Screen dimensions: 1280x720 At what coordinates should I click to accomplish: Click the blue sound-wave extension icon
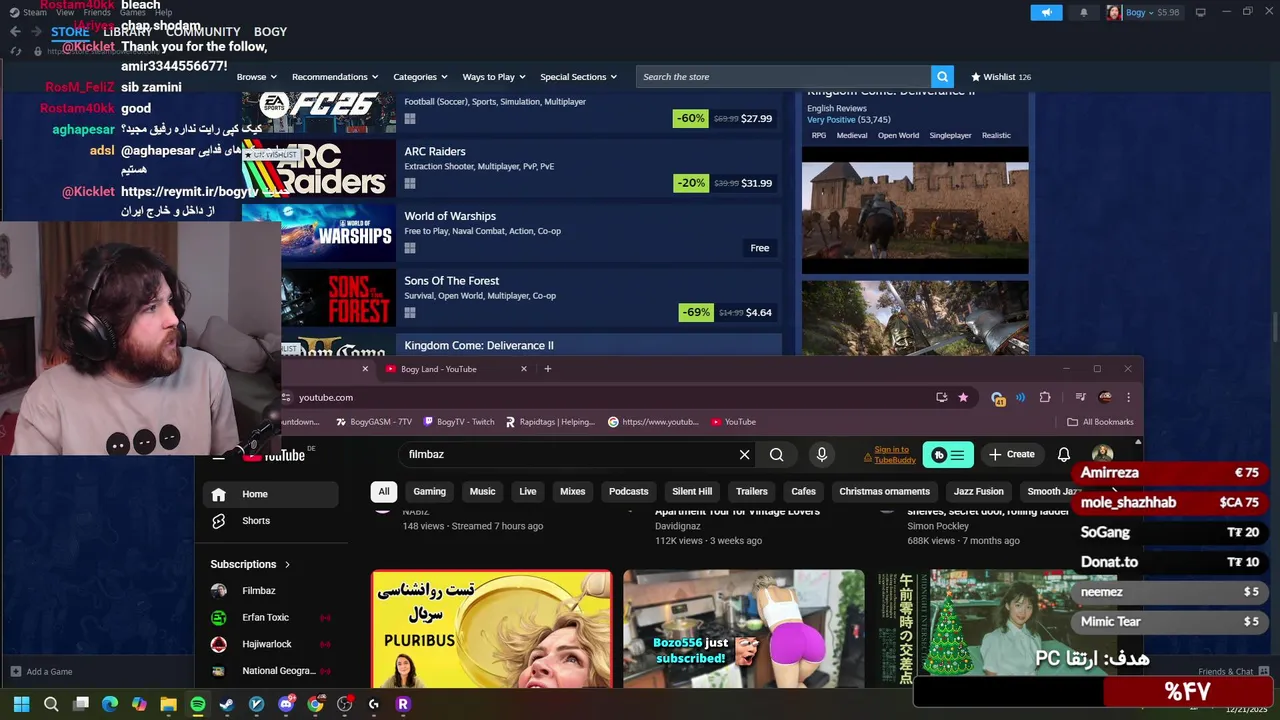click(x=1020, y=397)
